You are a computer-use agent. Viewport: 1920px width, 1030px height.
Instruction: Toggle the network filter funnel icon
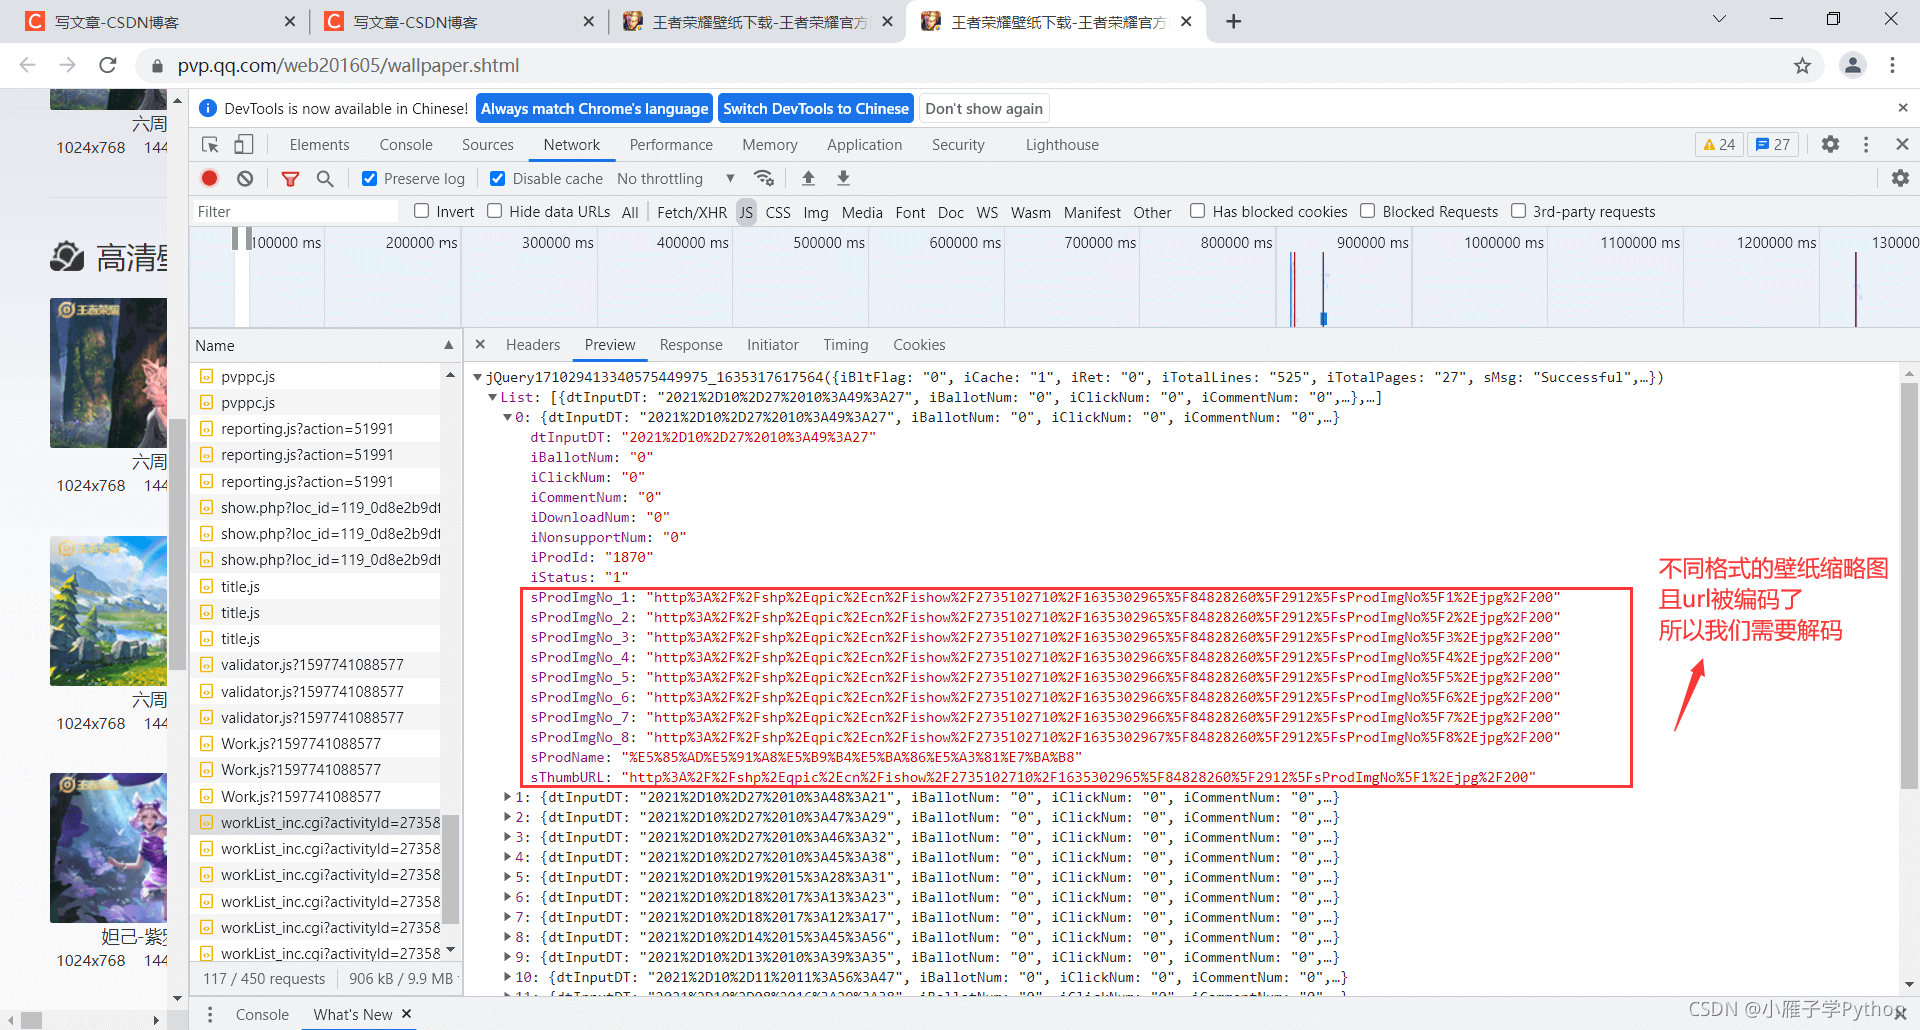(290, 178)
